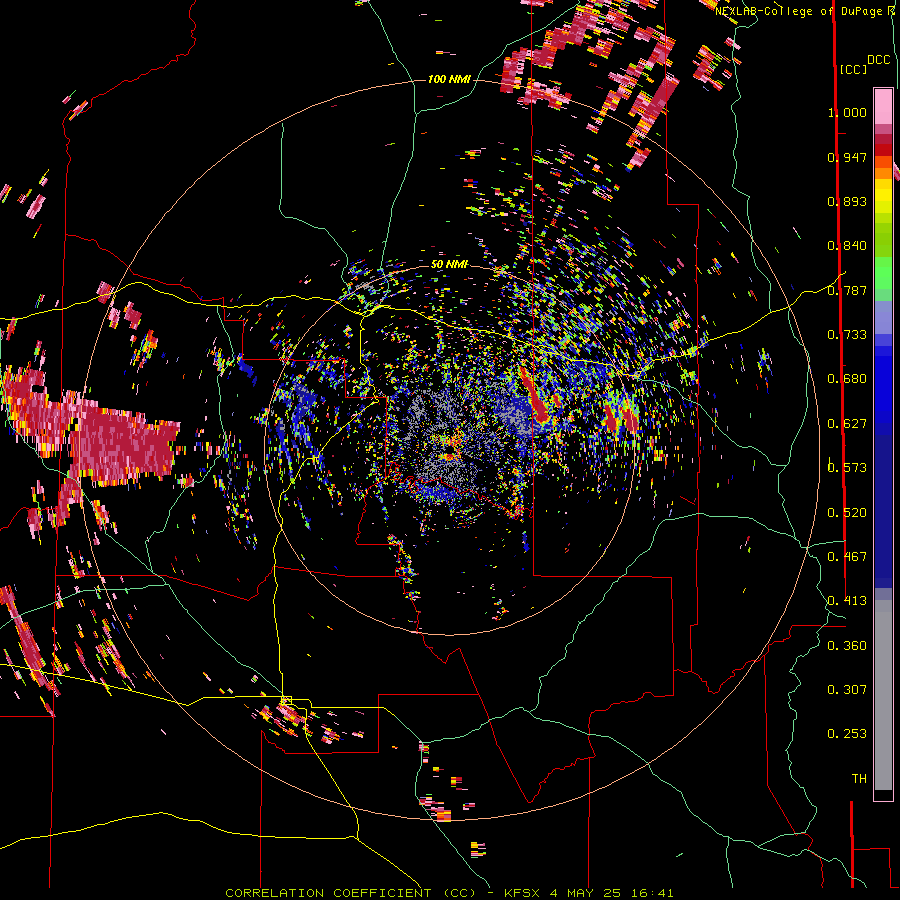Viewport: 900px width, 900px height.
Task: Click the 0.467 color scale value
Action: coord(847,557)
